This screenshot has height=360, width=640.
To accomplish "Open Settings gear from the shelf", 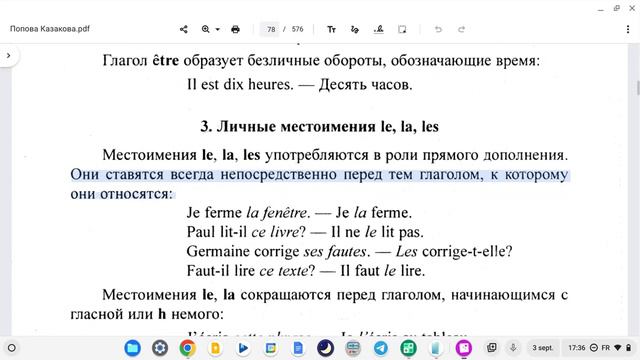I will pyautogui.click(x=160, y=348).
